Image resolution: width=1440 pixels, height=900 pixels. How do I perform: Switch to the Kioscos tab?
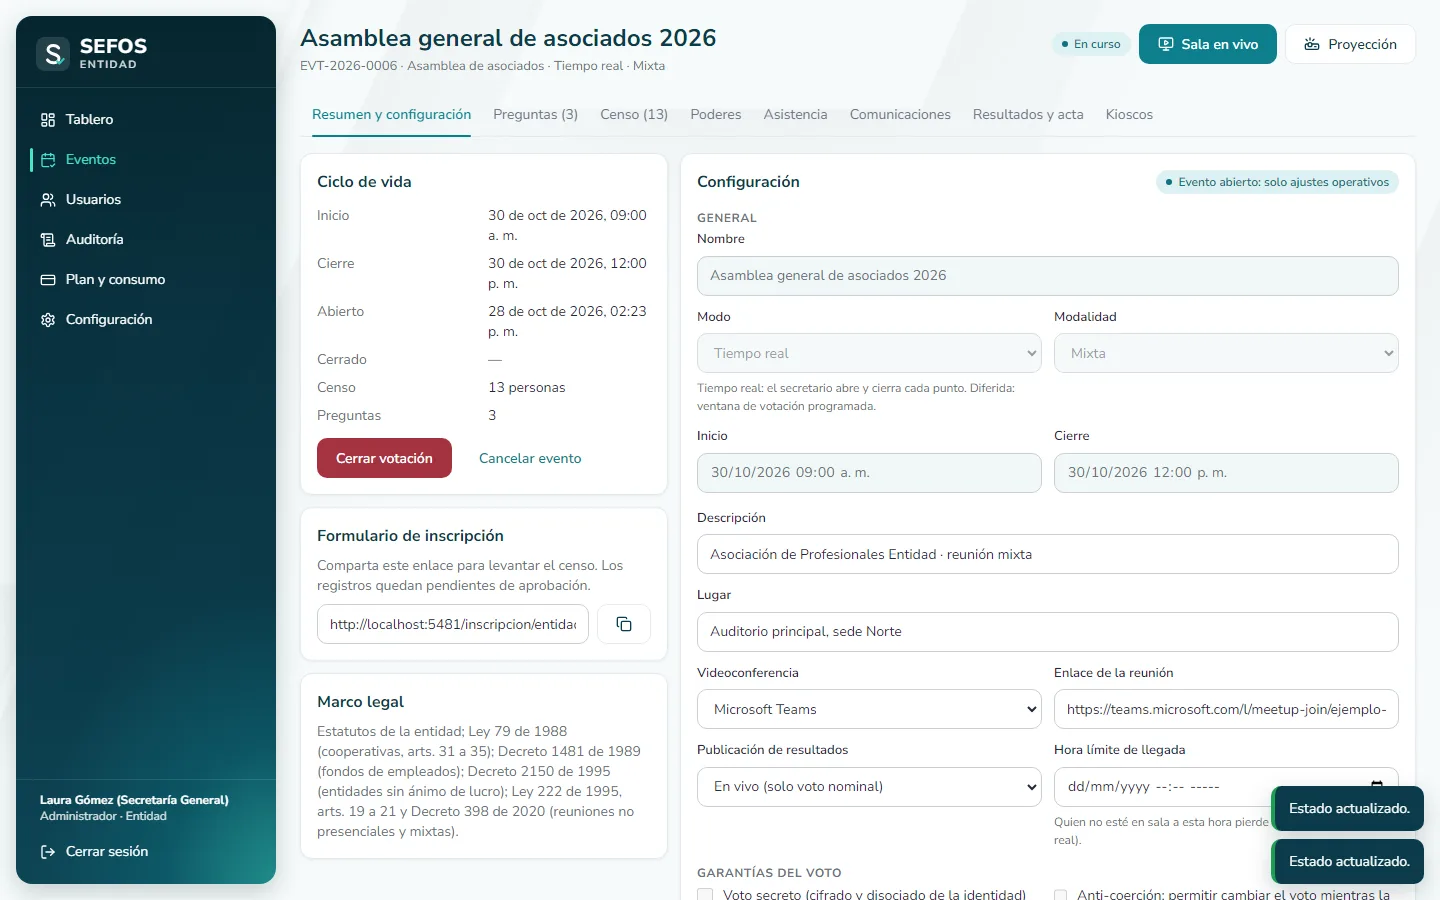pos(1129,115)
